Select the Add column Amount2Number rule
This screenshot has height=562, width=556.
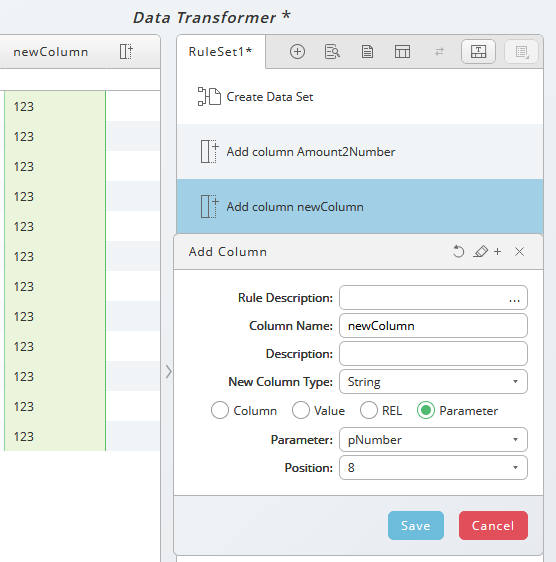click(x=360, y=152)
